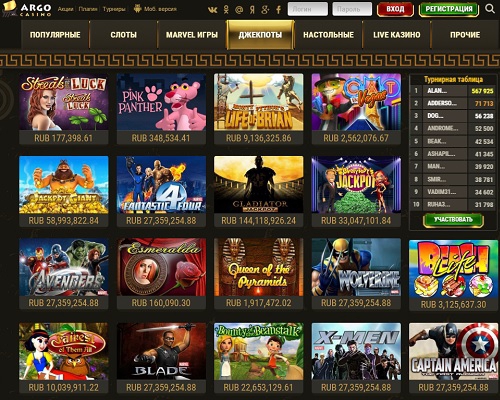Open the Android mobile version link
The image size is (500, 400).
coord(155,9)
